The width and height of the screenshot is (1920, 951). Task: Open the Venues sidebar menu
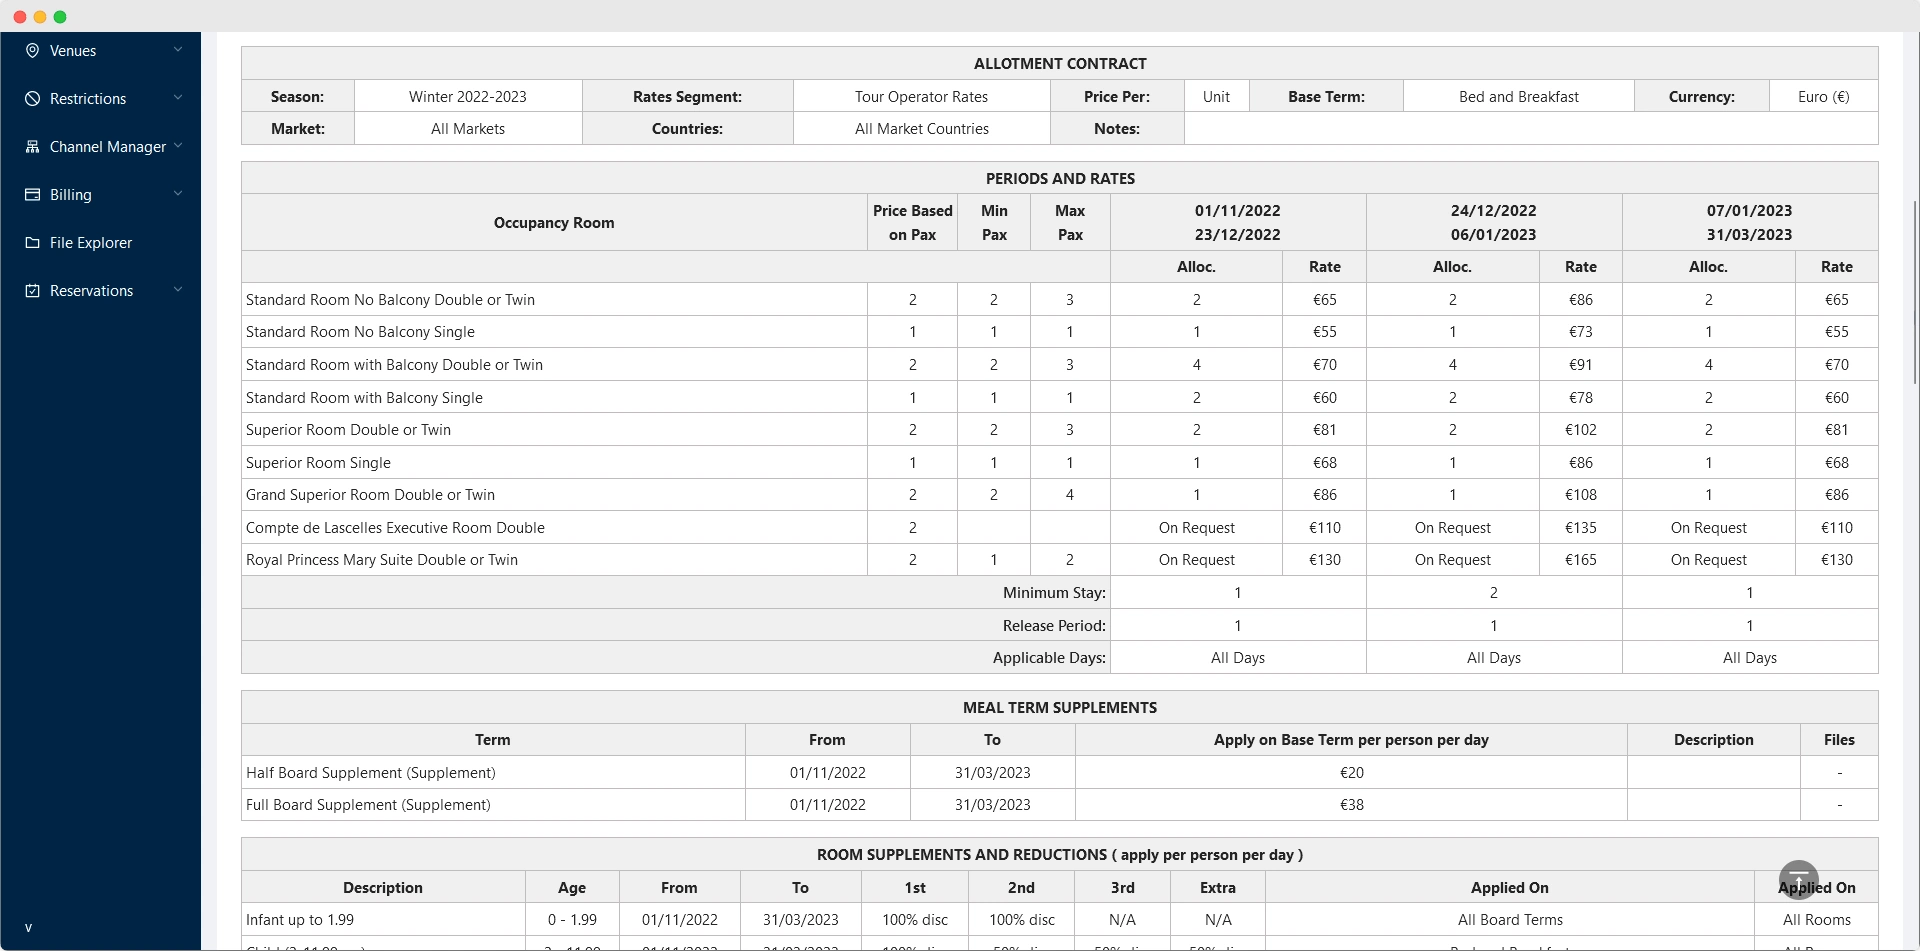point(101,51)
